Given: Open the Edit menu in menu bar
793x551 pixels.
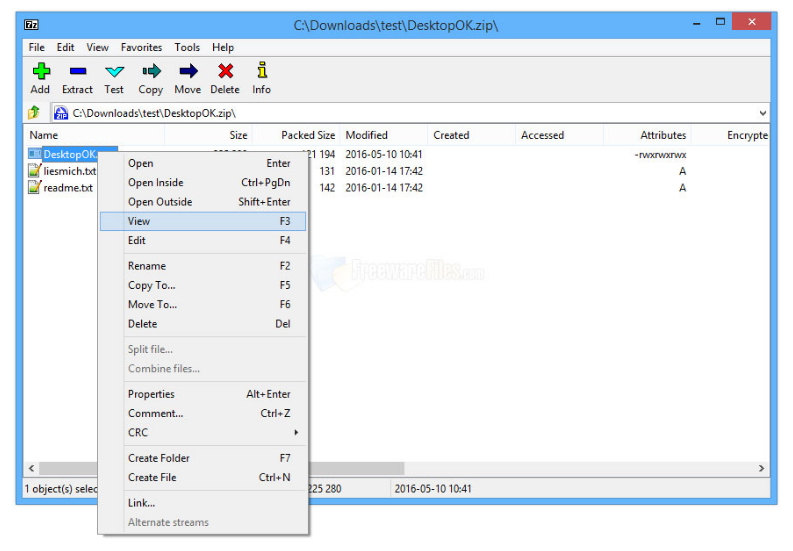Looking at the screenshot, I should 65,48.
